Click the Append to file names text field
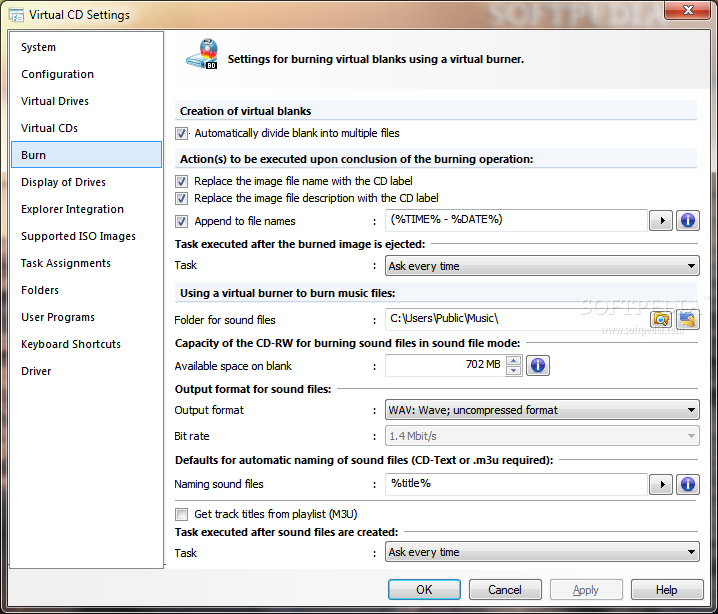Image resolution: width=718 pixels, height=614 pixels. point(517,220)
